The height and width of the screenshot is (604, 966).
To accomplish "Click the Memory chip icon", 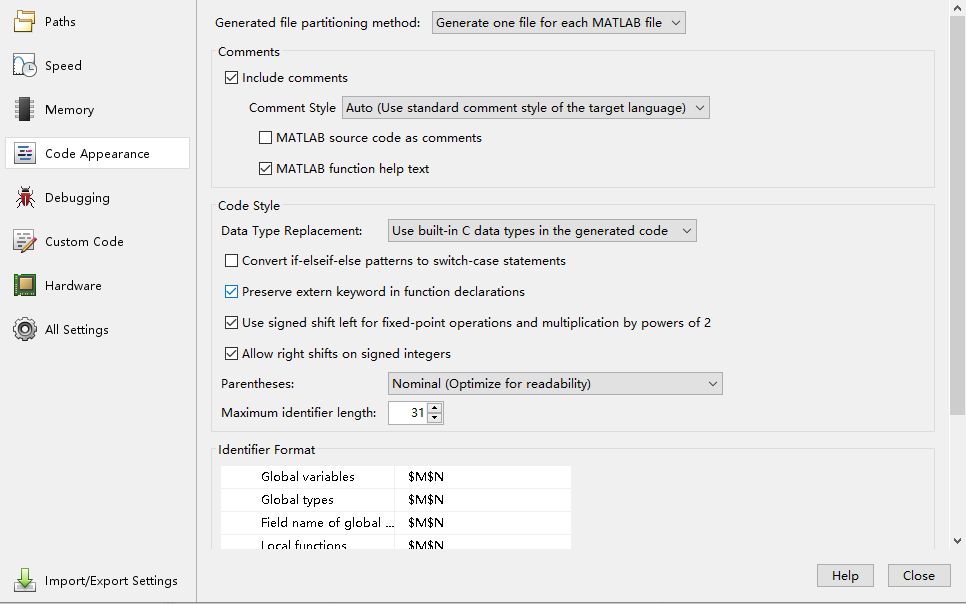I will (x=25, y=110).
